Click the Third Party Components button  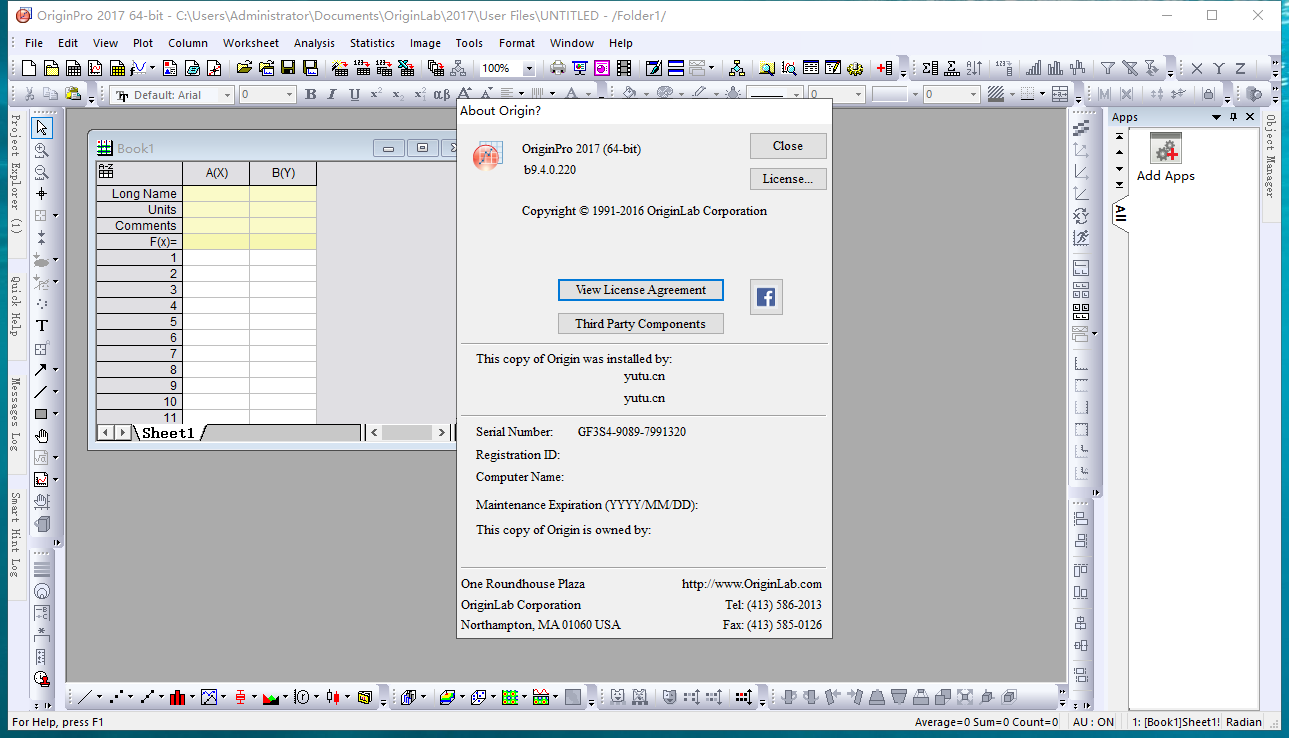coord(640,324)
